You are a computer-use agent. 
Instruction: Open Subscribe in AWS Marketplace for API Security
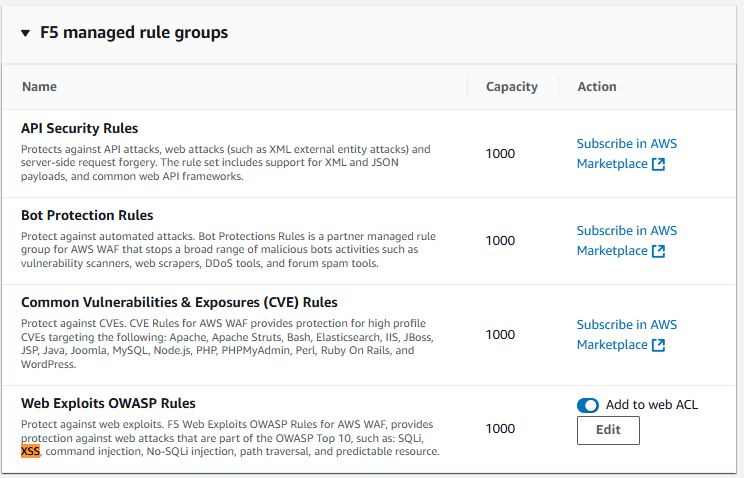[626, 154]
